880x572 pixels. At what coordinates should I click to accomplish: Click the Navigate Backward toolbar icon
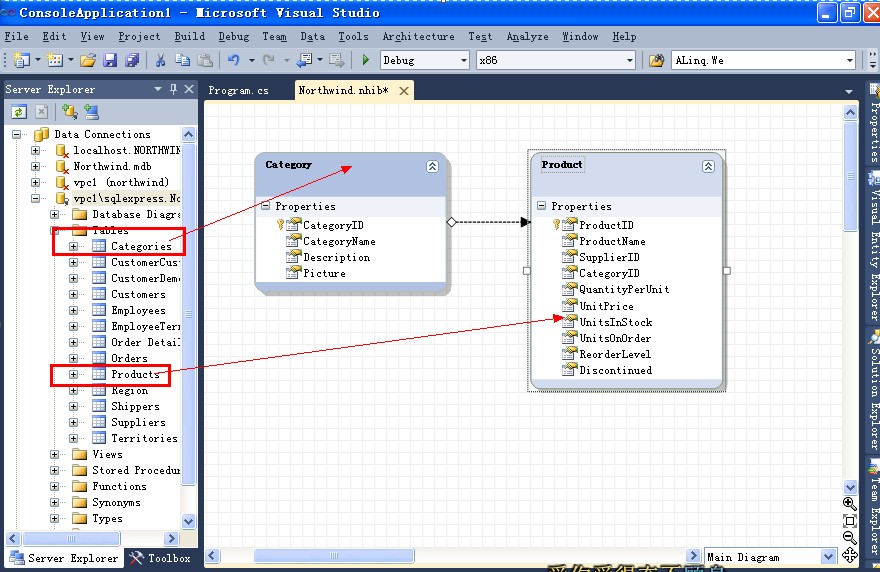coord(305,60)
